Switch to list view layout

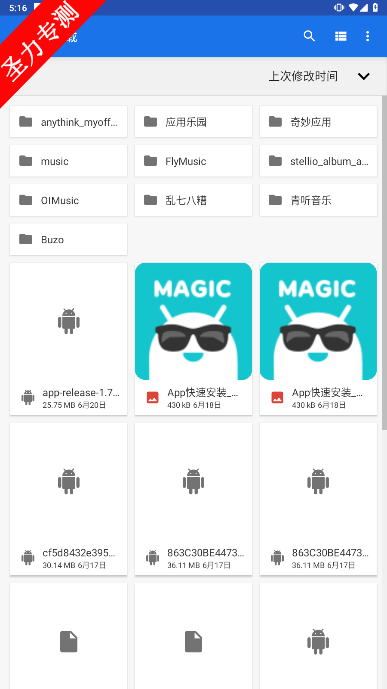click(340, 36)
